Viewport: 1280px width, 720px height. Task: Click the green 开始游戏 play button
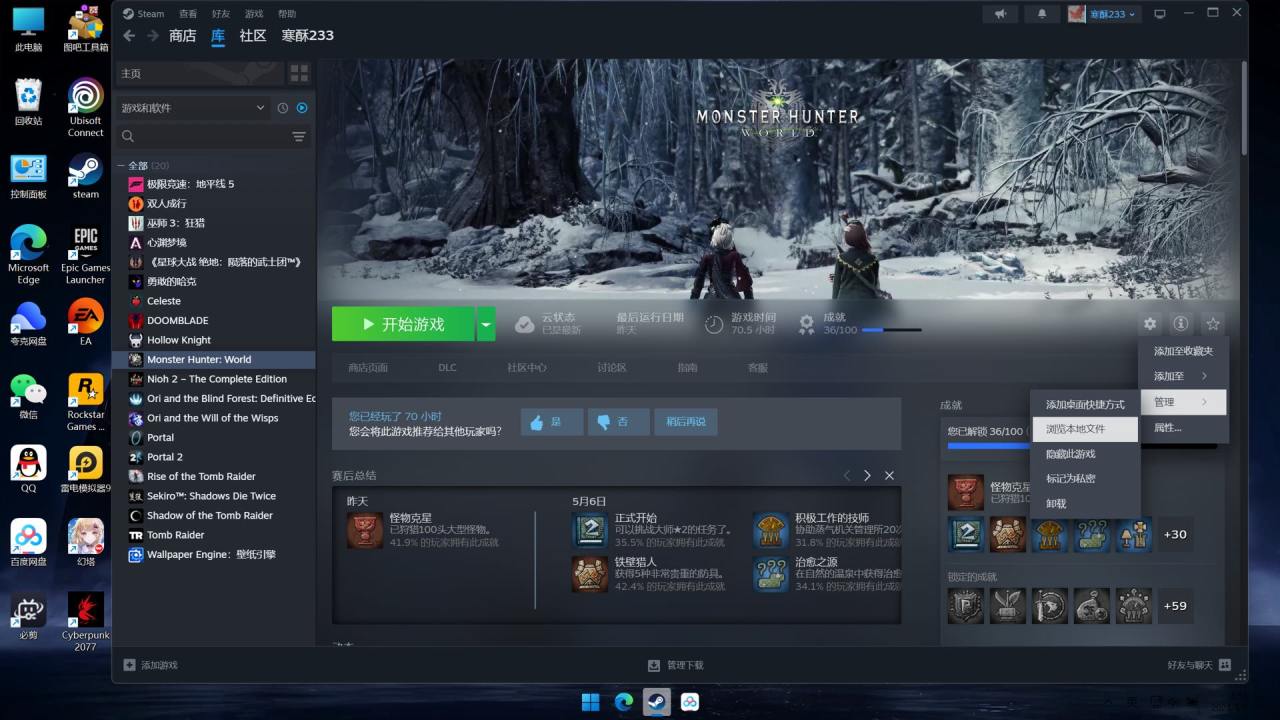coord(404,324)
